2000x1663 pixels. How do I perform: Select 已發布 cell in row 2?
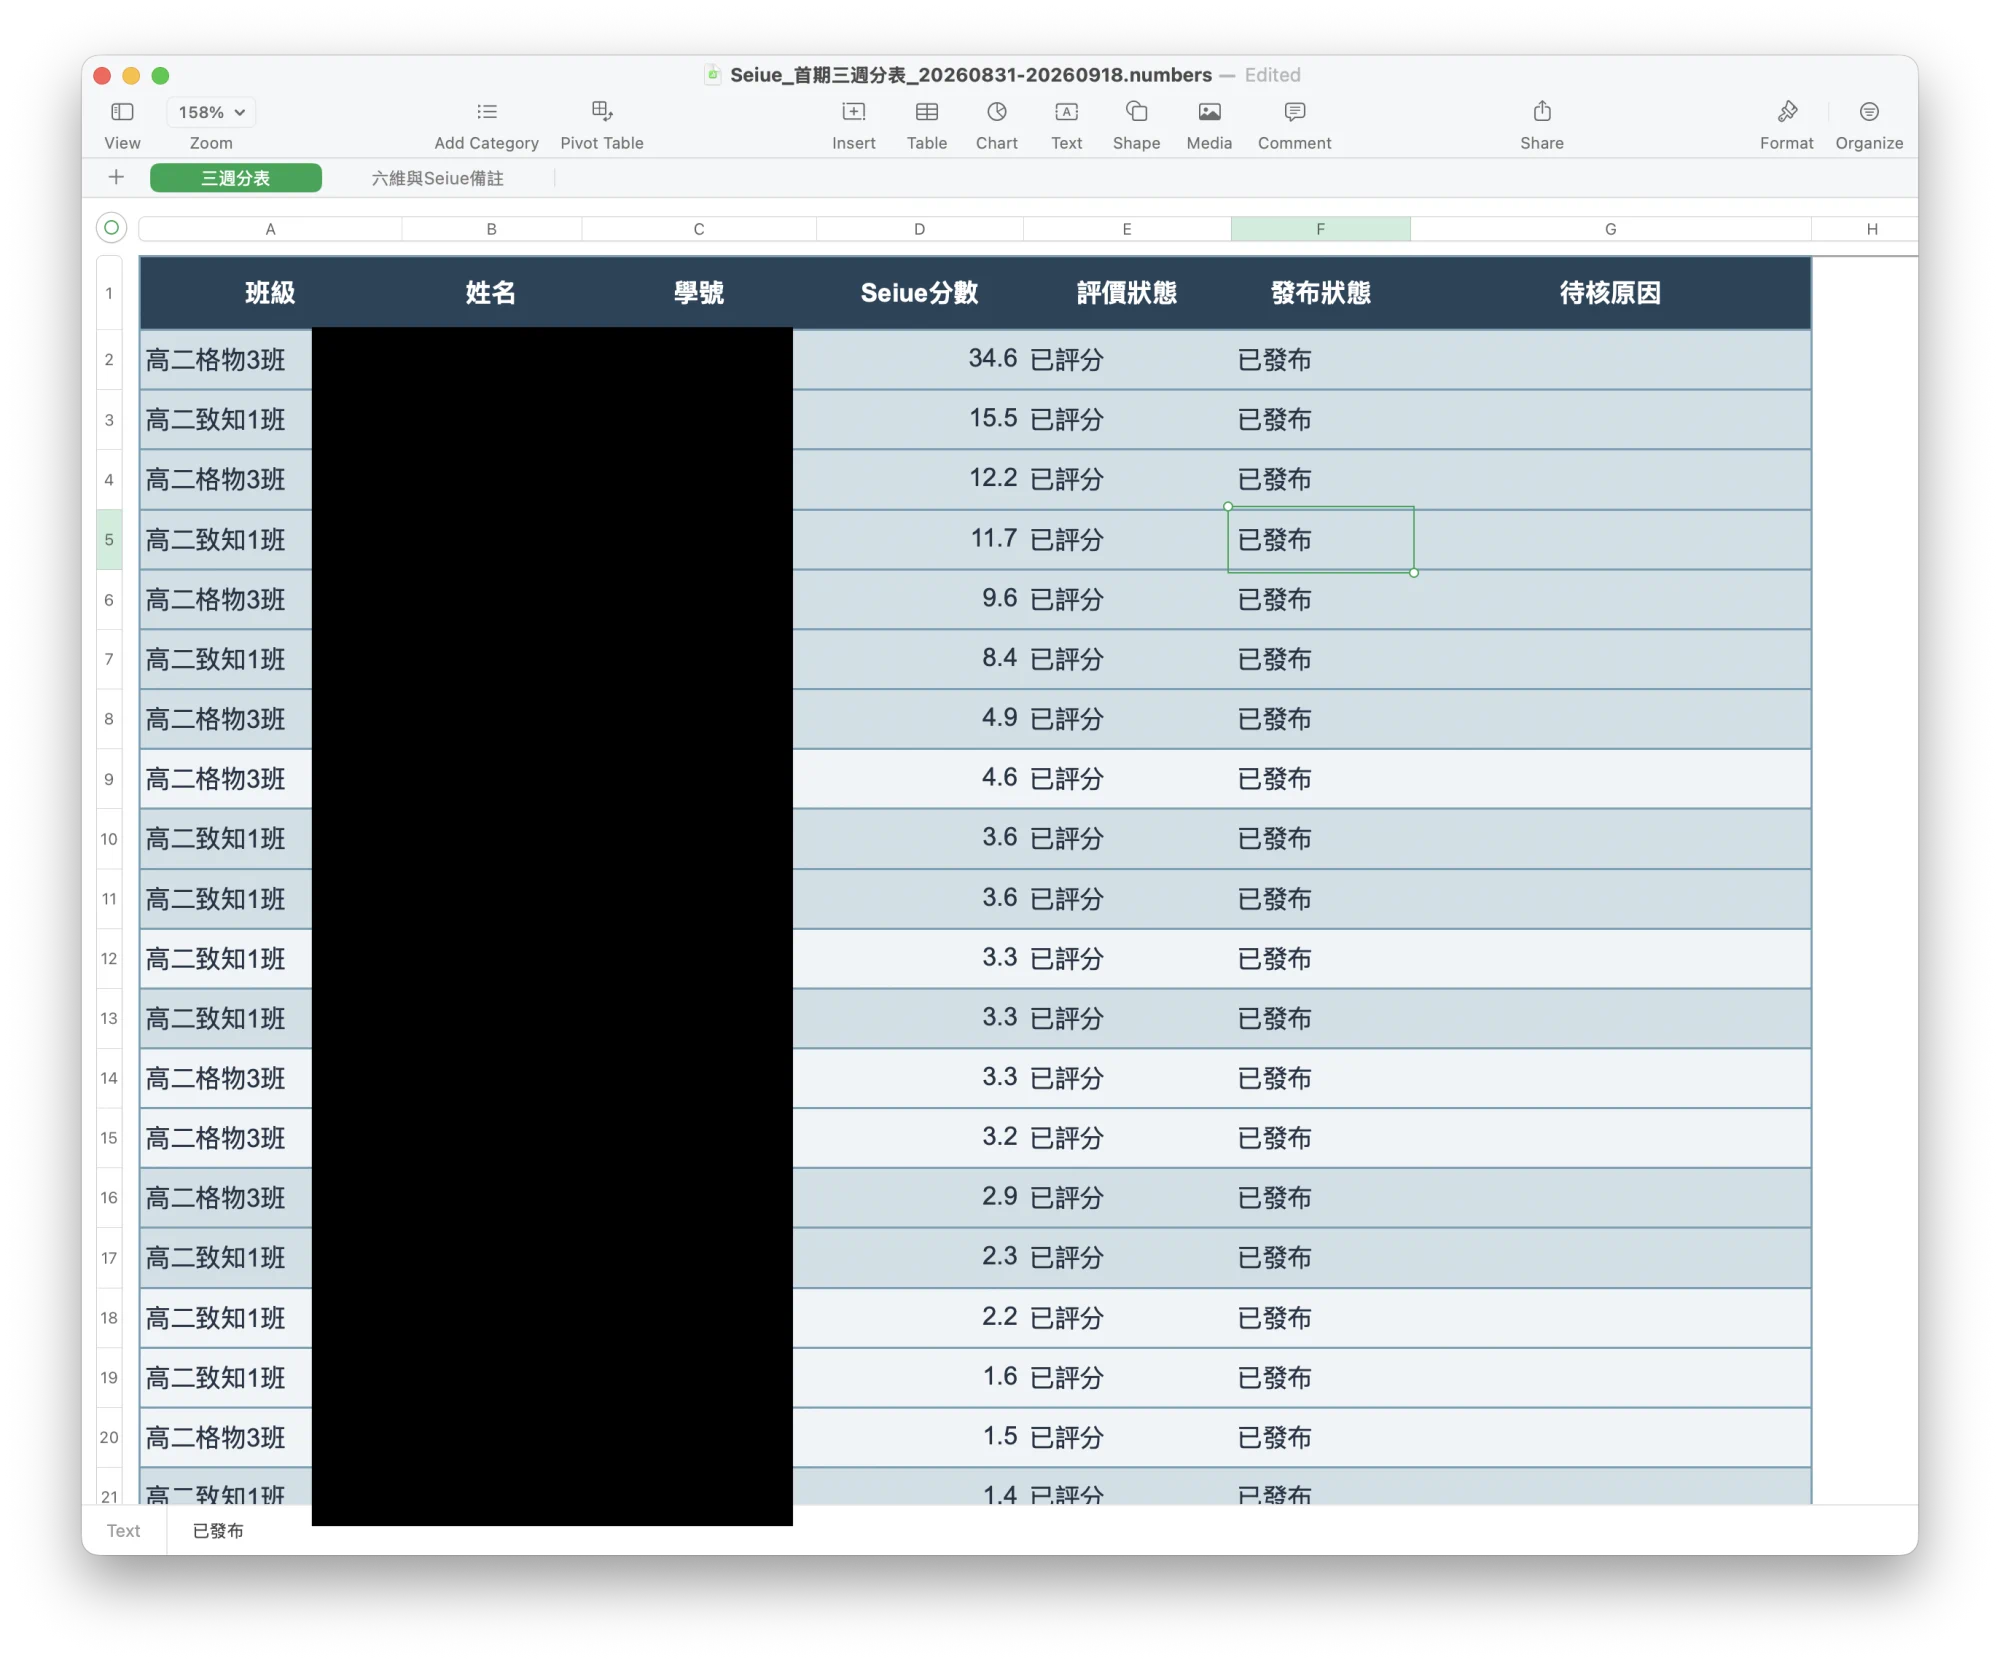(1321, 359)
